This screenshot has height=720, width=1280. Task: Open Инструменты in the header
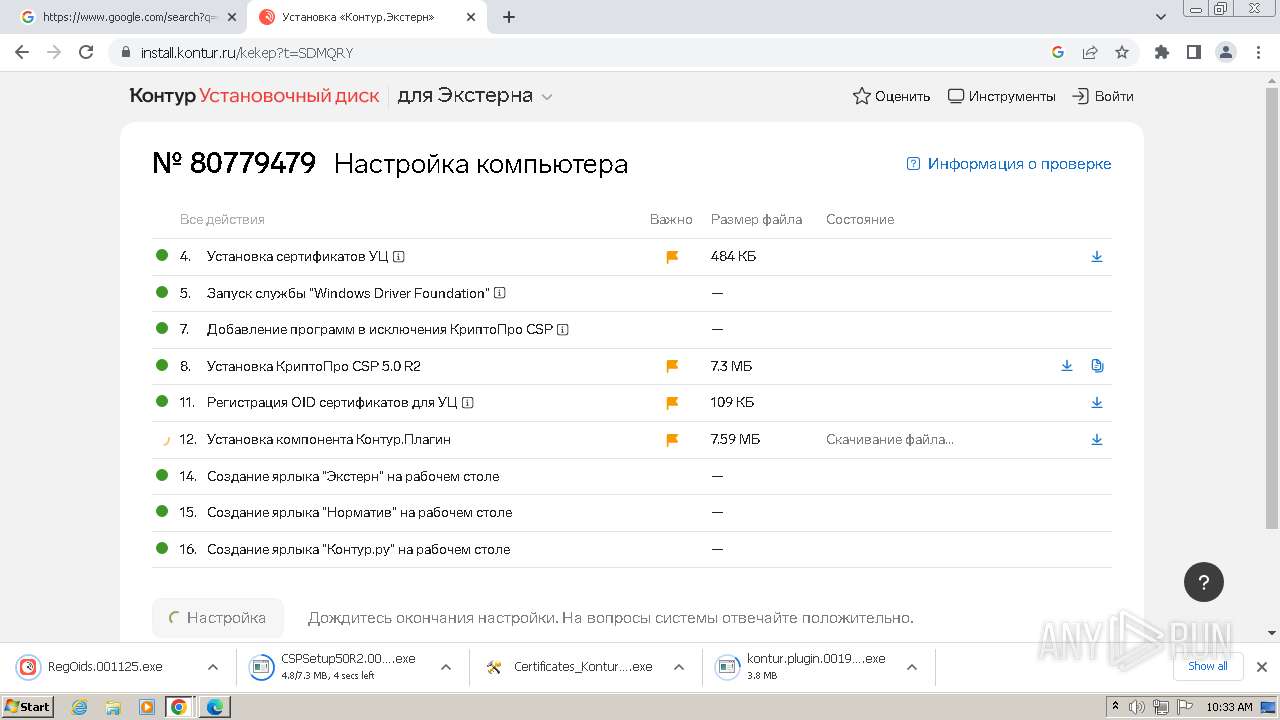pyautogui.click(x=1001, y=96)
